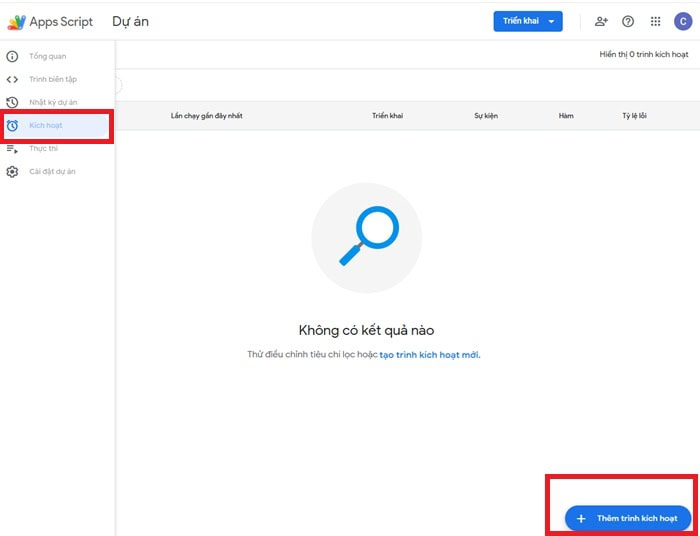Click the Cài đặt dự án gear icon
The height and width of the screenshot is (536, 700).
point(12,171)
